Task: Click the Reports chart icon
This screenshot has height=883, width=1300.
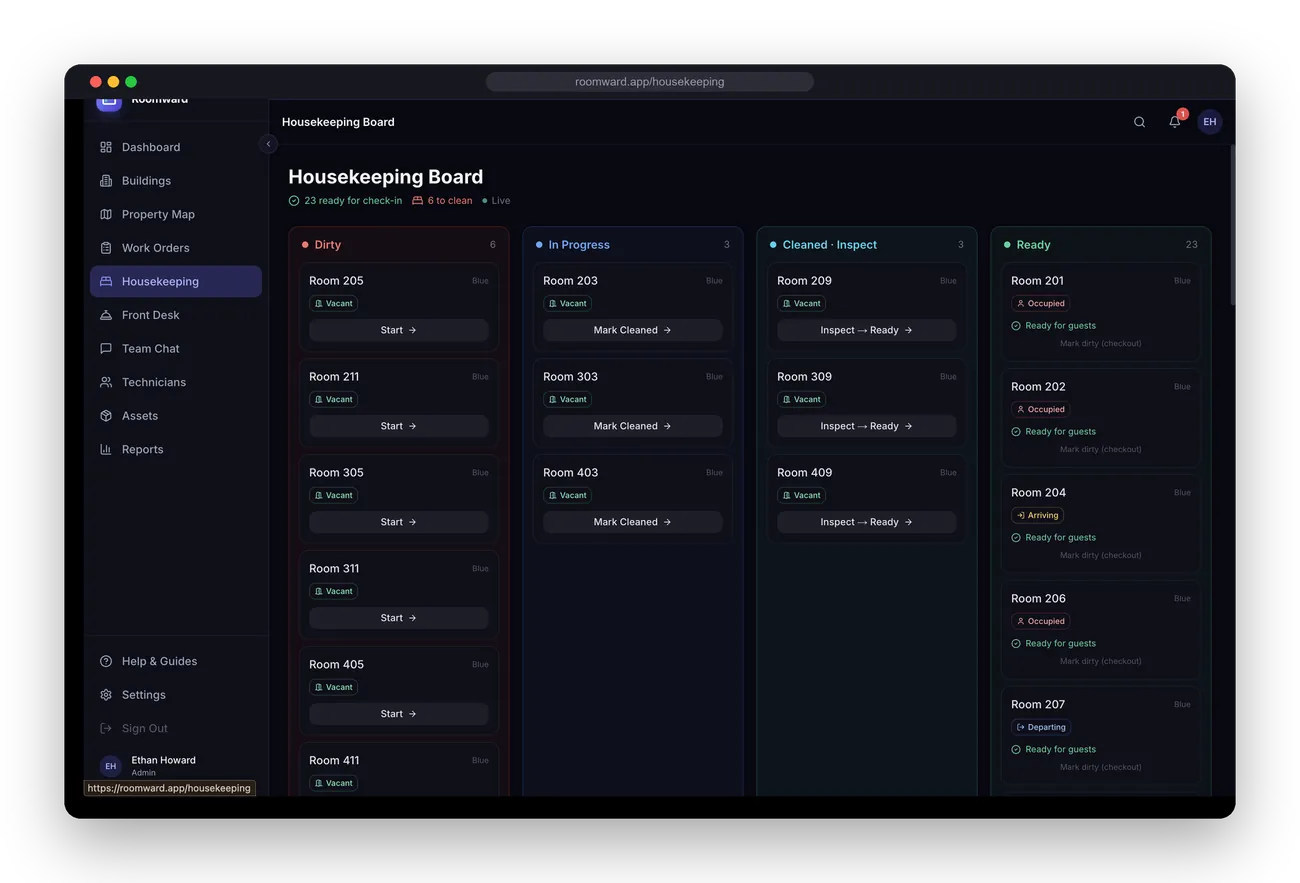Action: click(x=106, y=450)
